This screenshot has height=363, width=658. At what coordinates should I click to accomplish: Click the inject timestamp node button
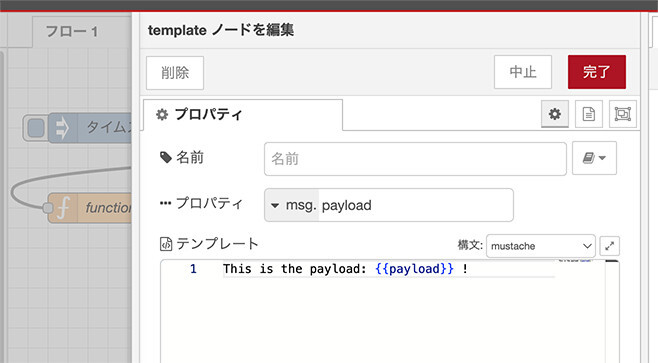point(36,128)
